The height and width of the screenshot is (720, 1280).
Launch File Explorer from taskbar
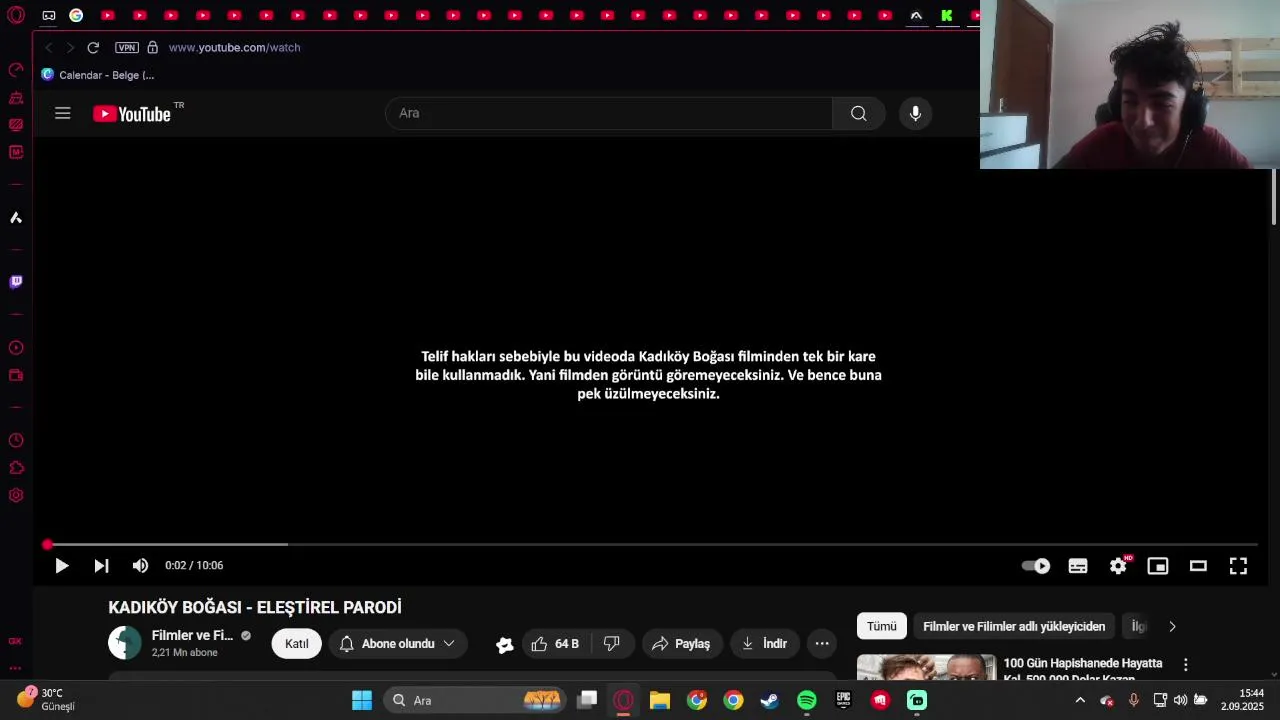pyautogui.click(x=660, y=700)
